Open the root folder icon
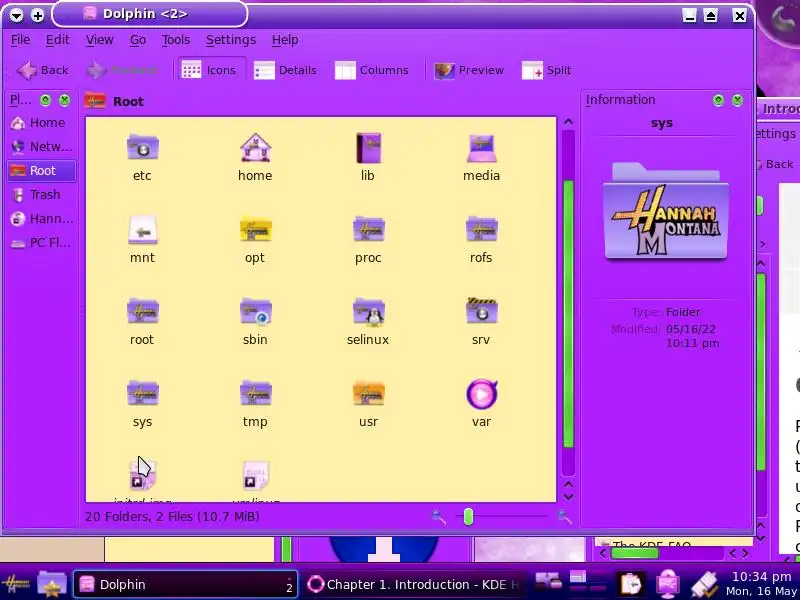The image size is (800, 600). [142, 312]
